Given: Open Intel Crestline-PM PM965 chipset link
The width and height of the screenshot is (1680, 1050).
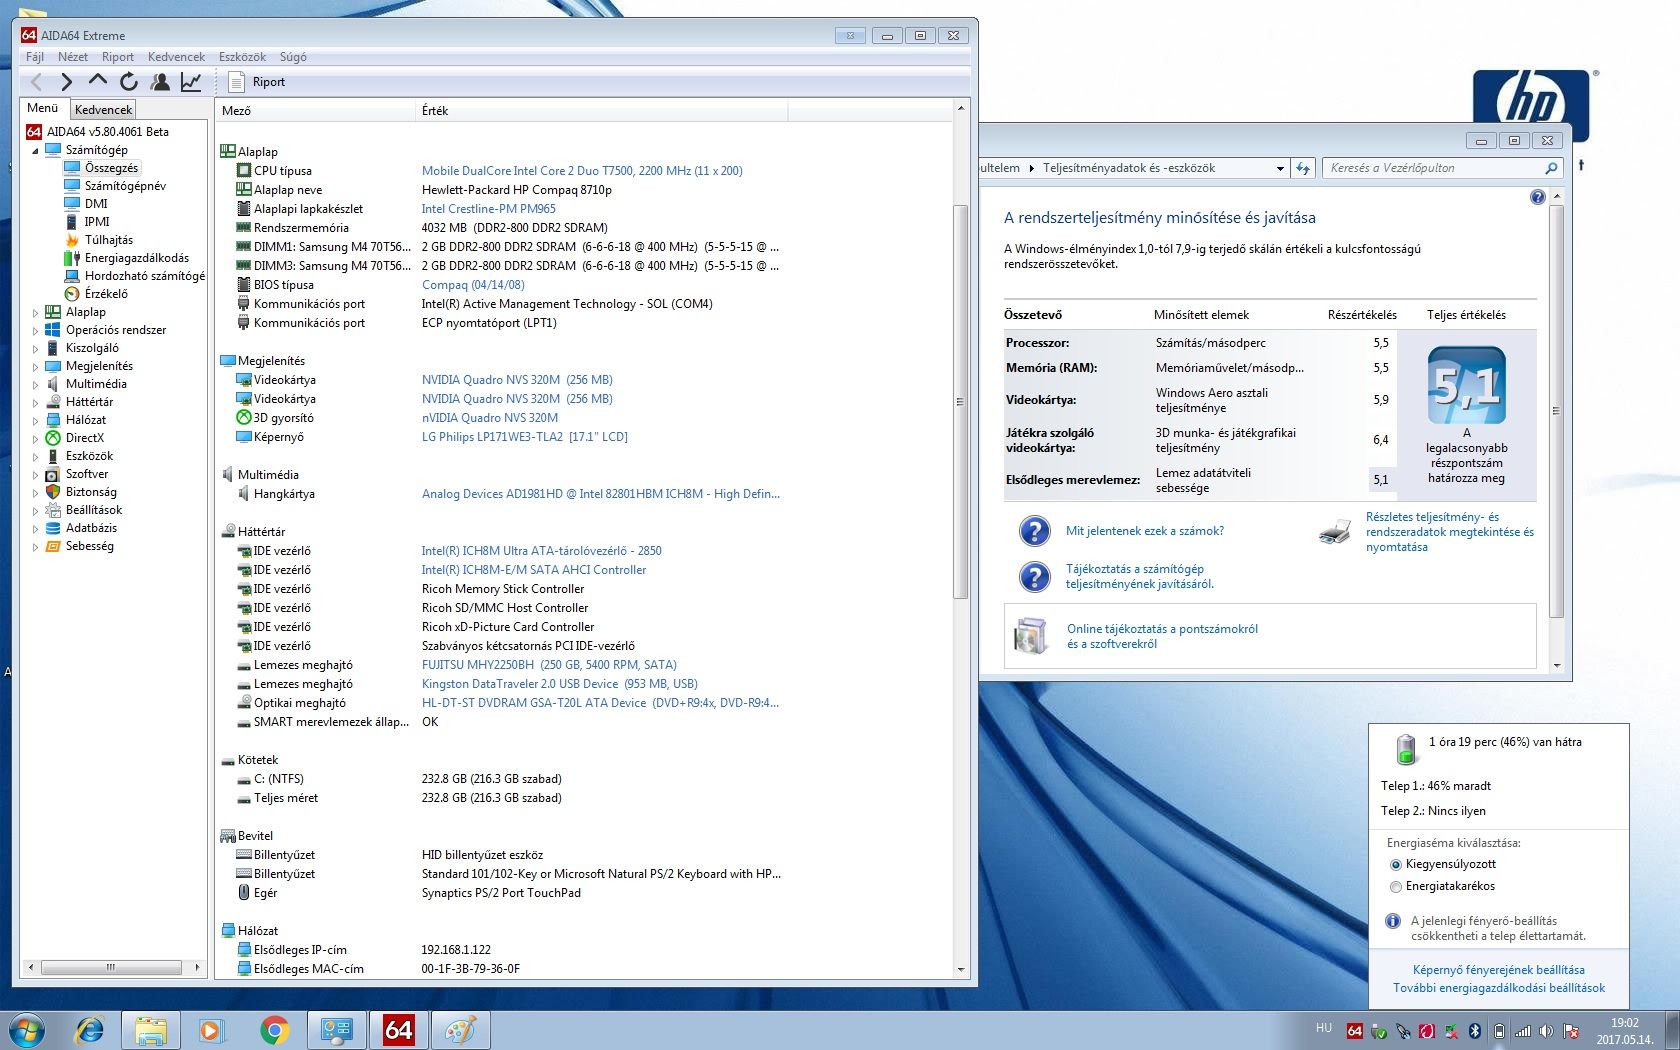Looking at the screenshot, I should pos(488,209).
